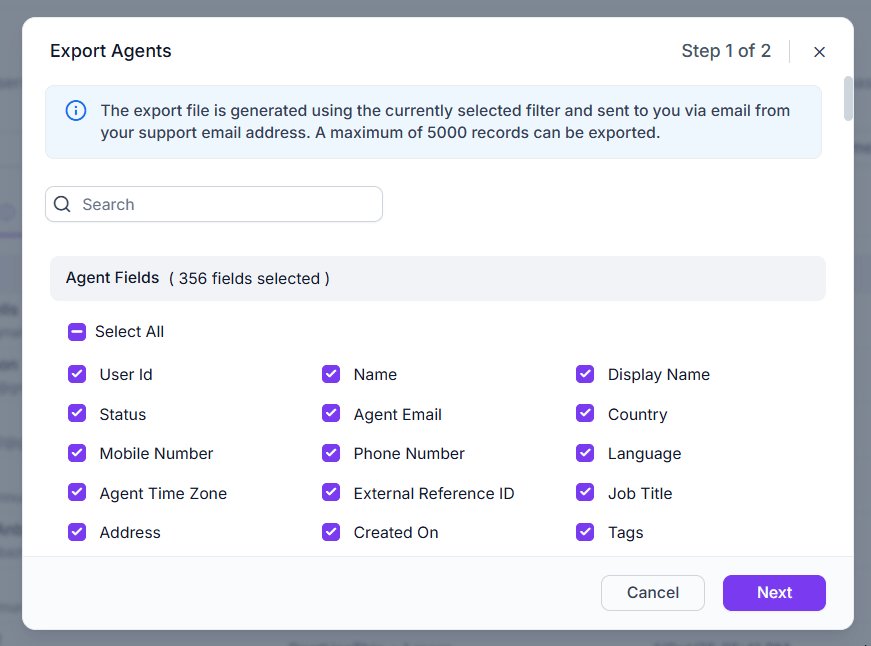This screenshot has height=646, width=871.
Task: Click the magnifier search icon
Action: click(x=62, y=204)
